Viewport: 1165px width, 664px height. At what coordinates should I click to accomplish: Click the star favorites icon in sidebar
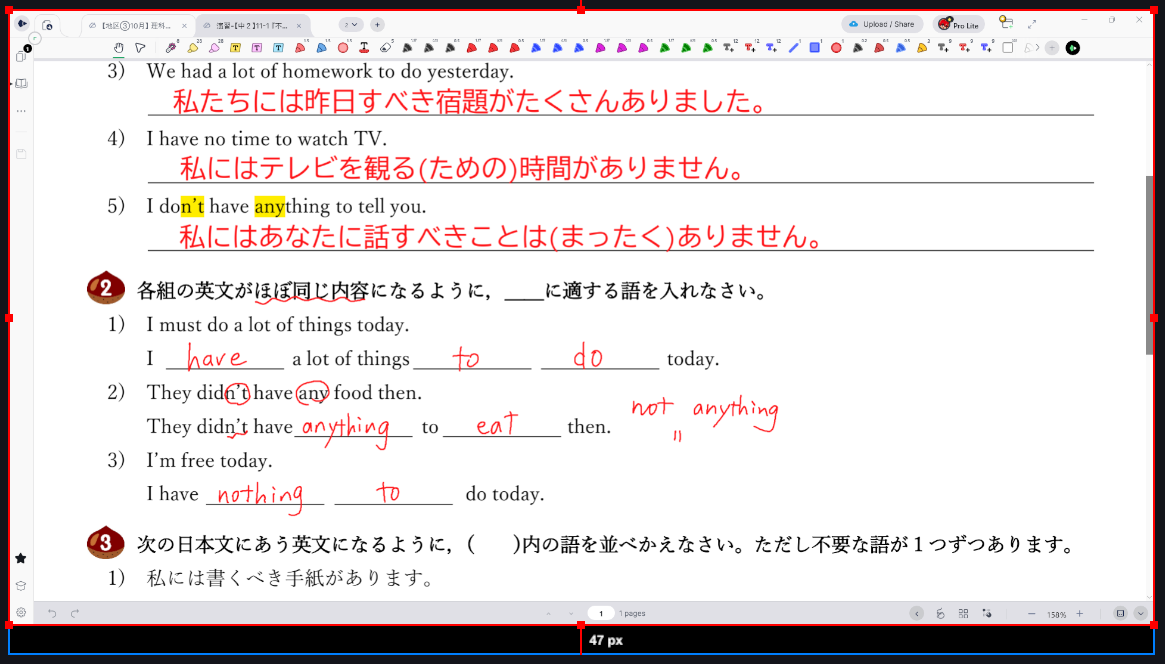coord(21,558)
